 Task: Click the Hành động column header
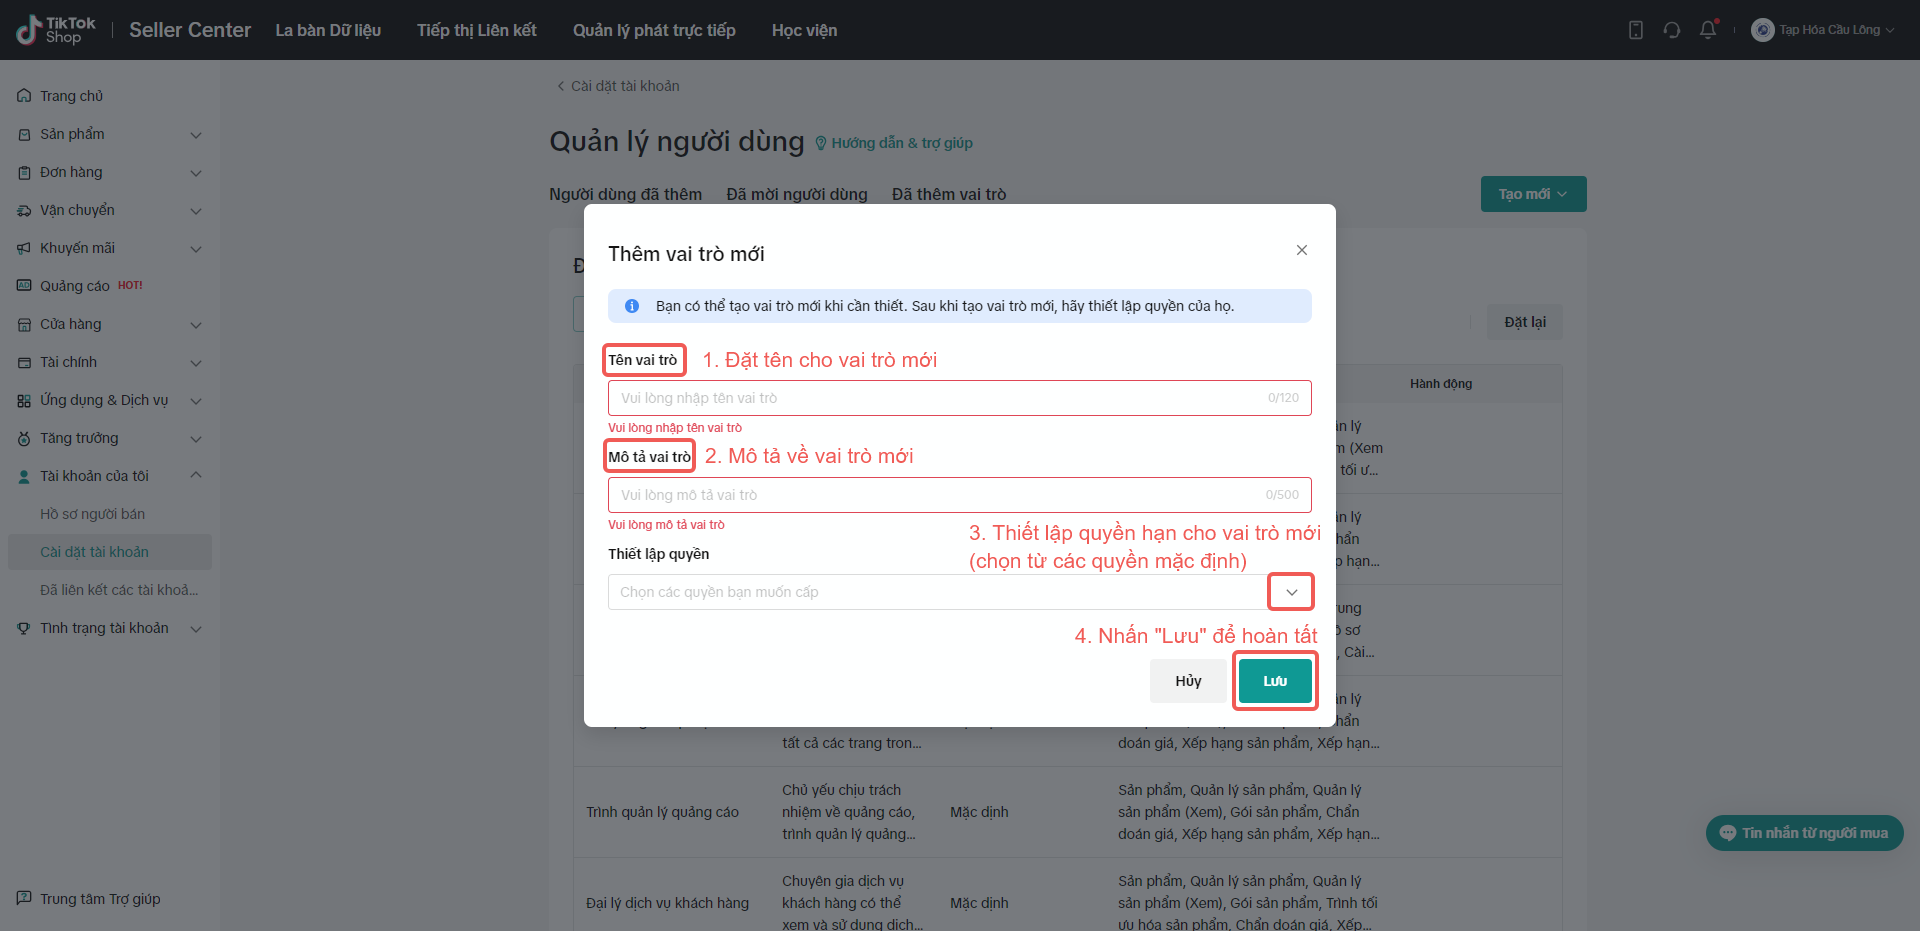point(1441,384)
